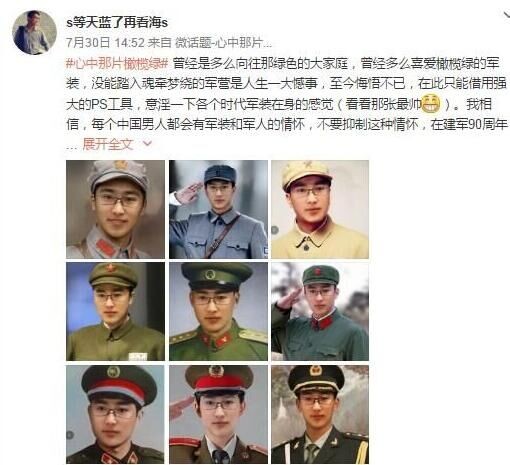Open the 7月30日 14:52 timestamp

[105, 43]
